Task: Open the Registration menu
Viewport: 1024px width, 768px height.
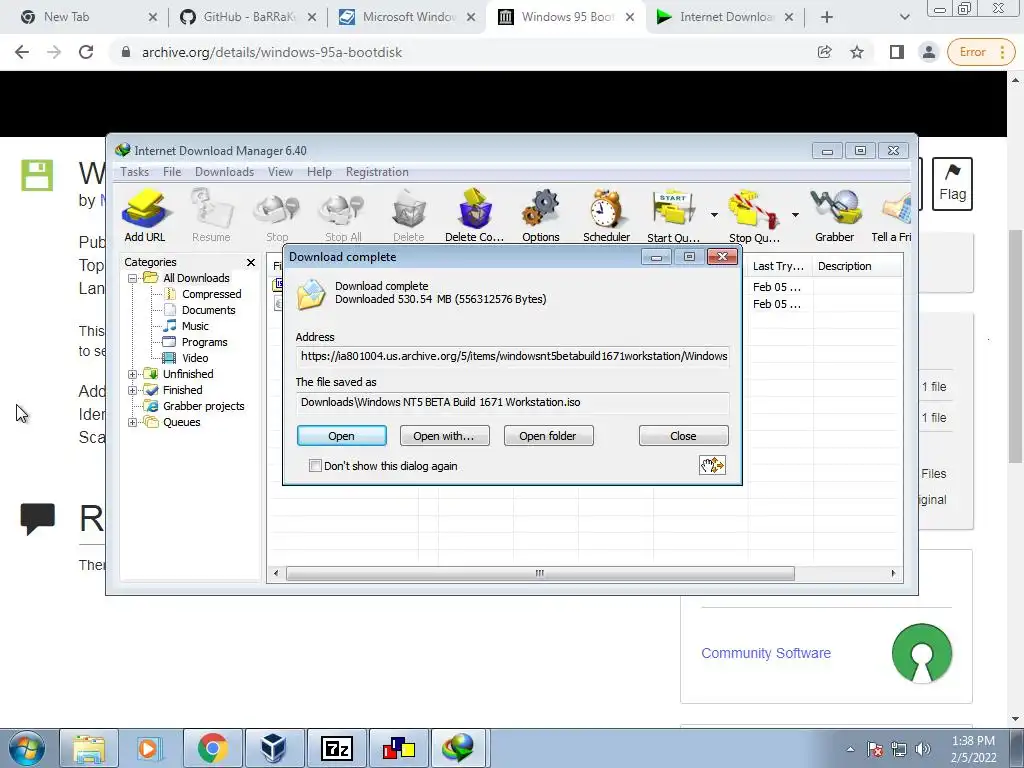Action: coord(377,172)
